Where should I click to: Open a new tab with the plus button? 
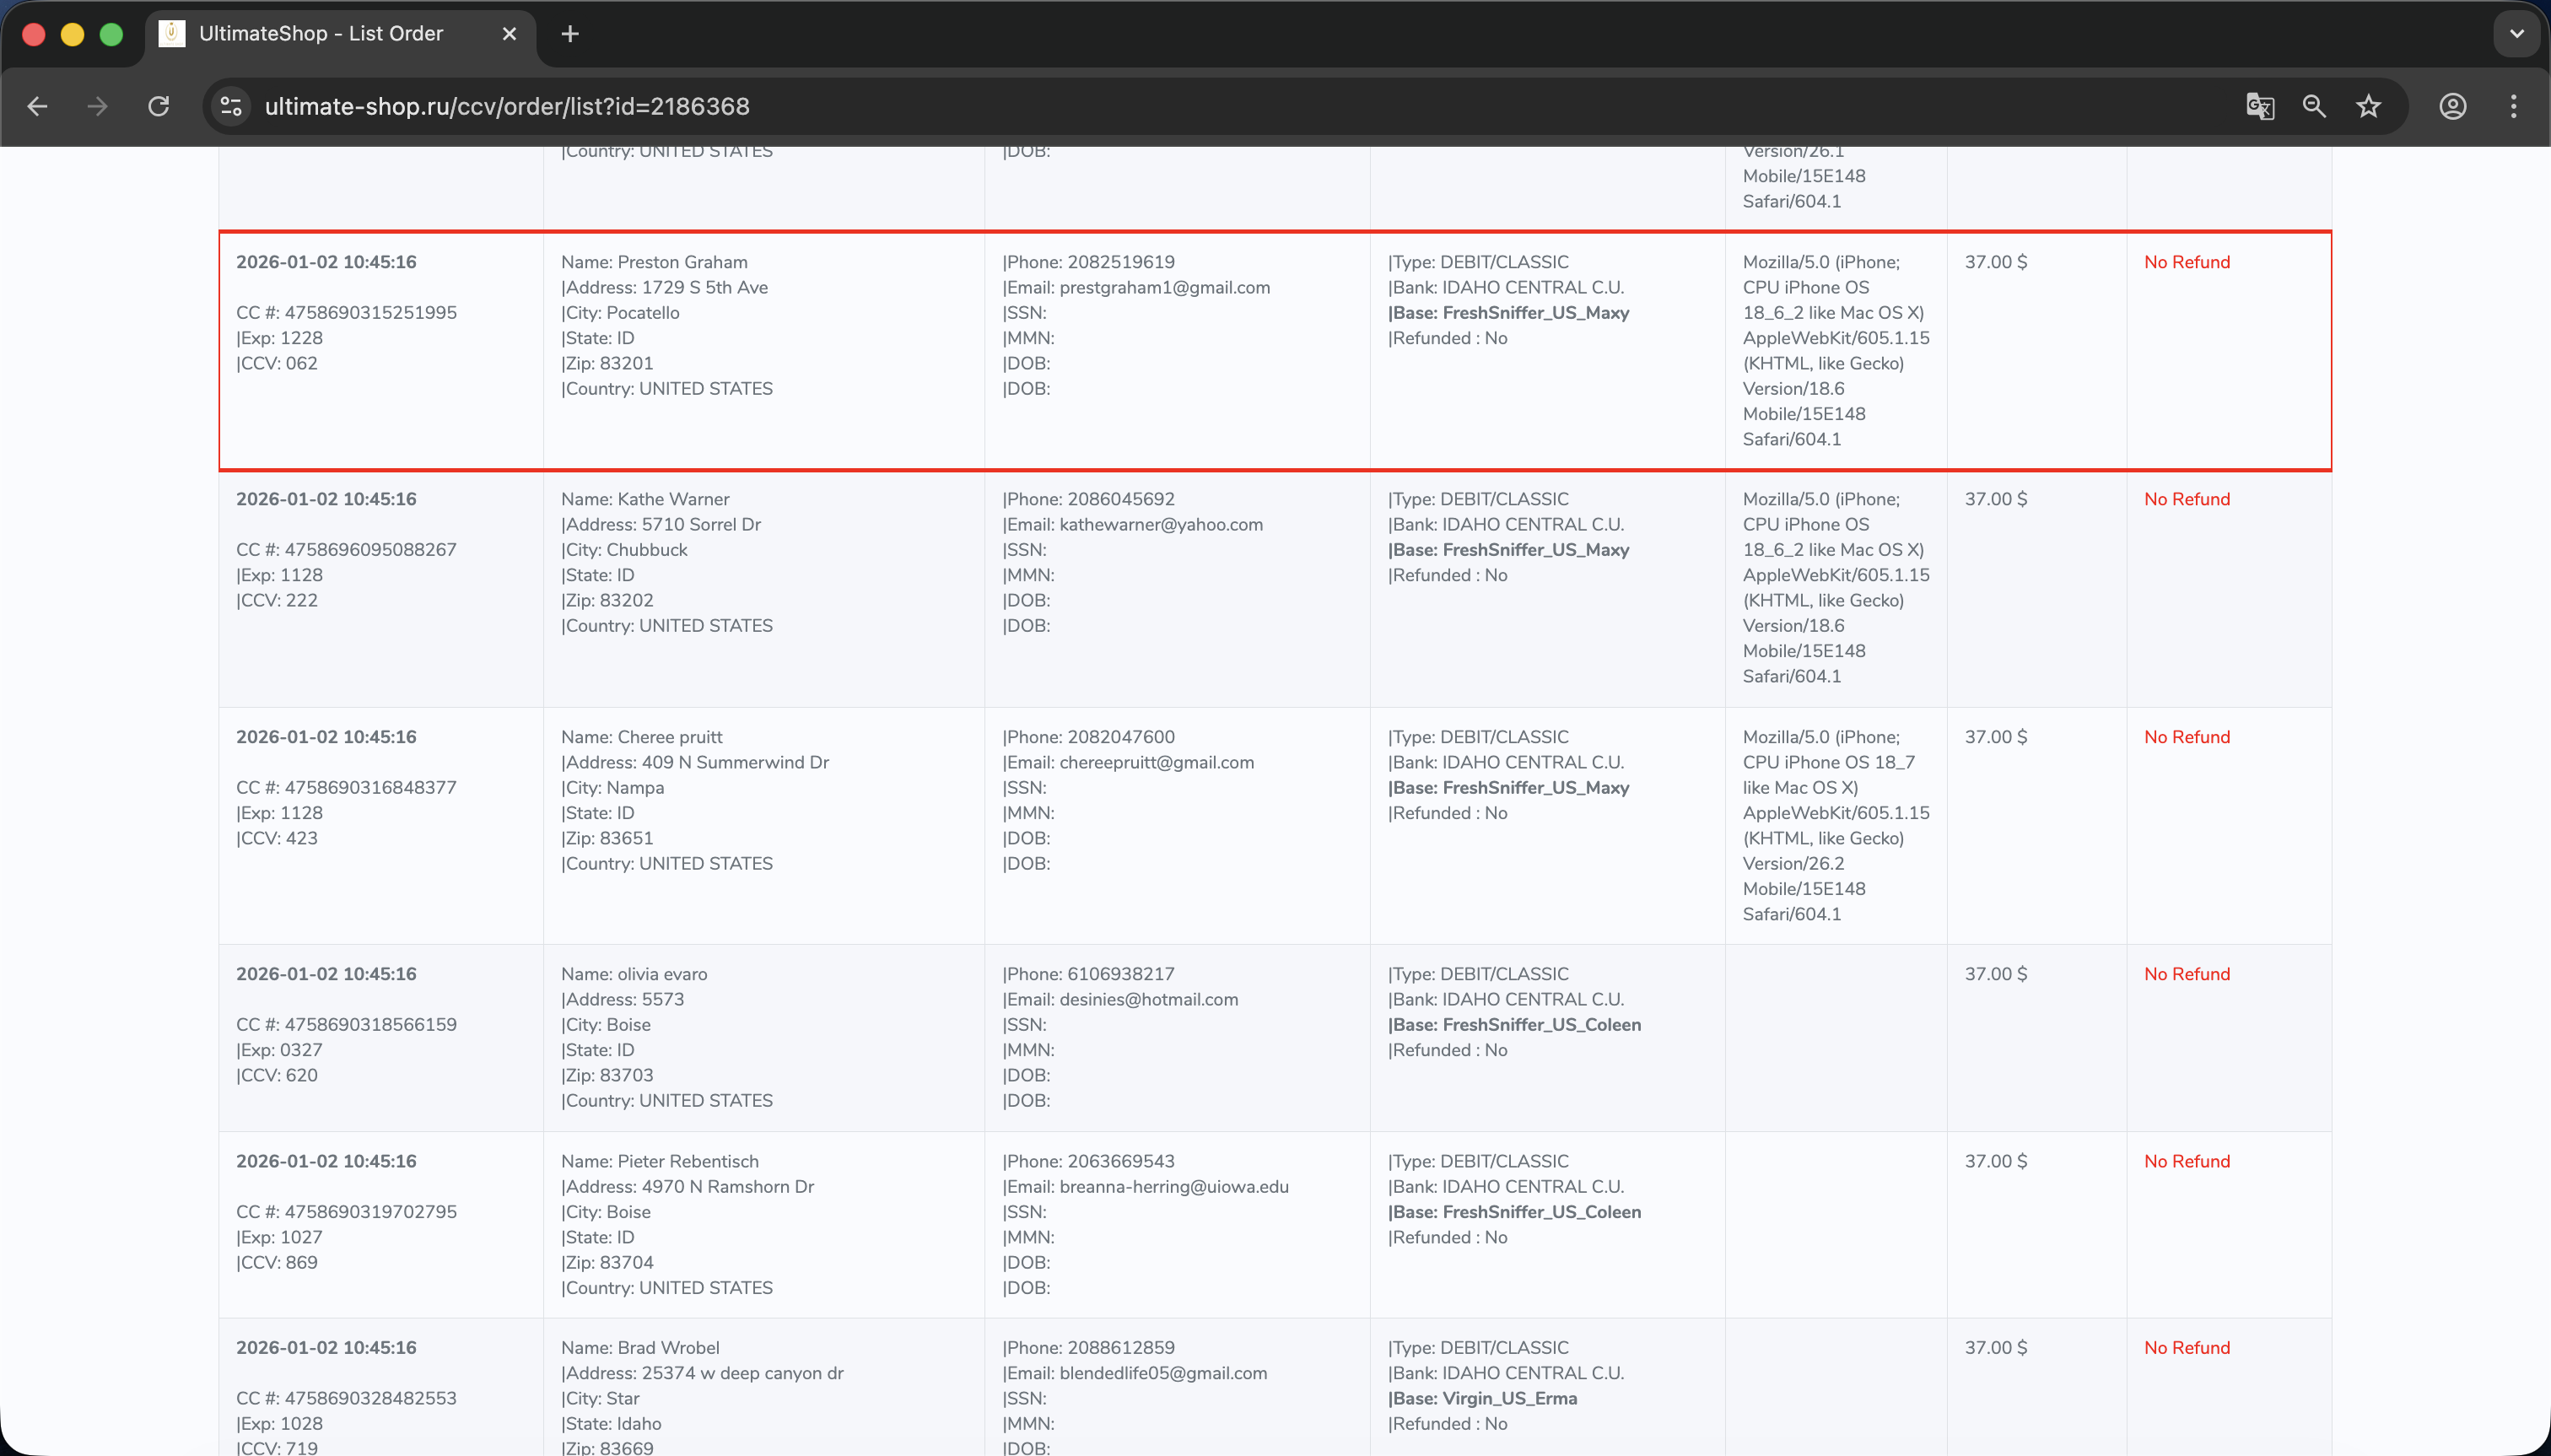570,34
